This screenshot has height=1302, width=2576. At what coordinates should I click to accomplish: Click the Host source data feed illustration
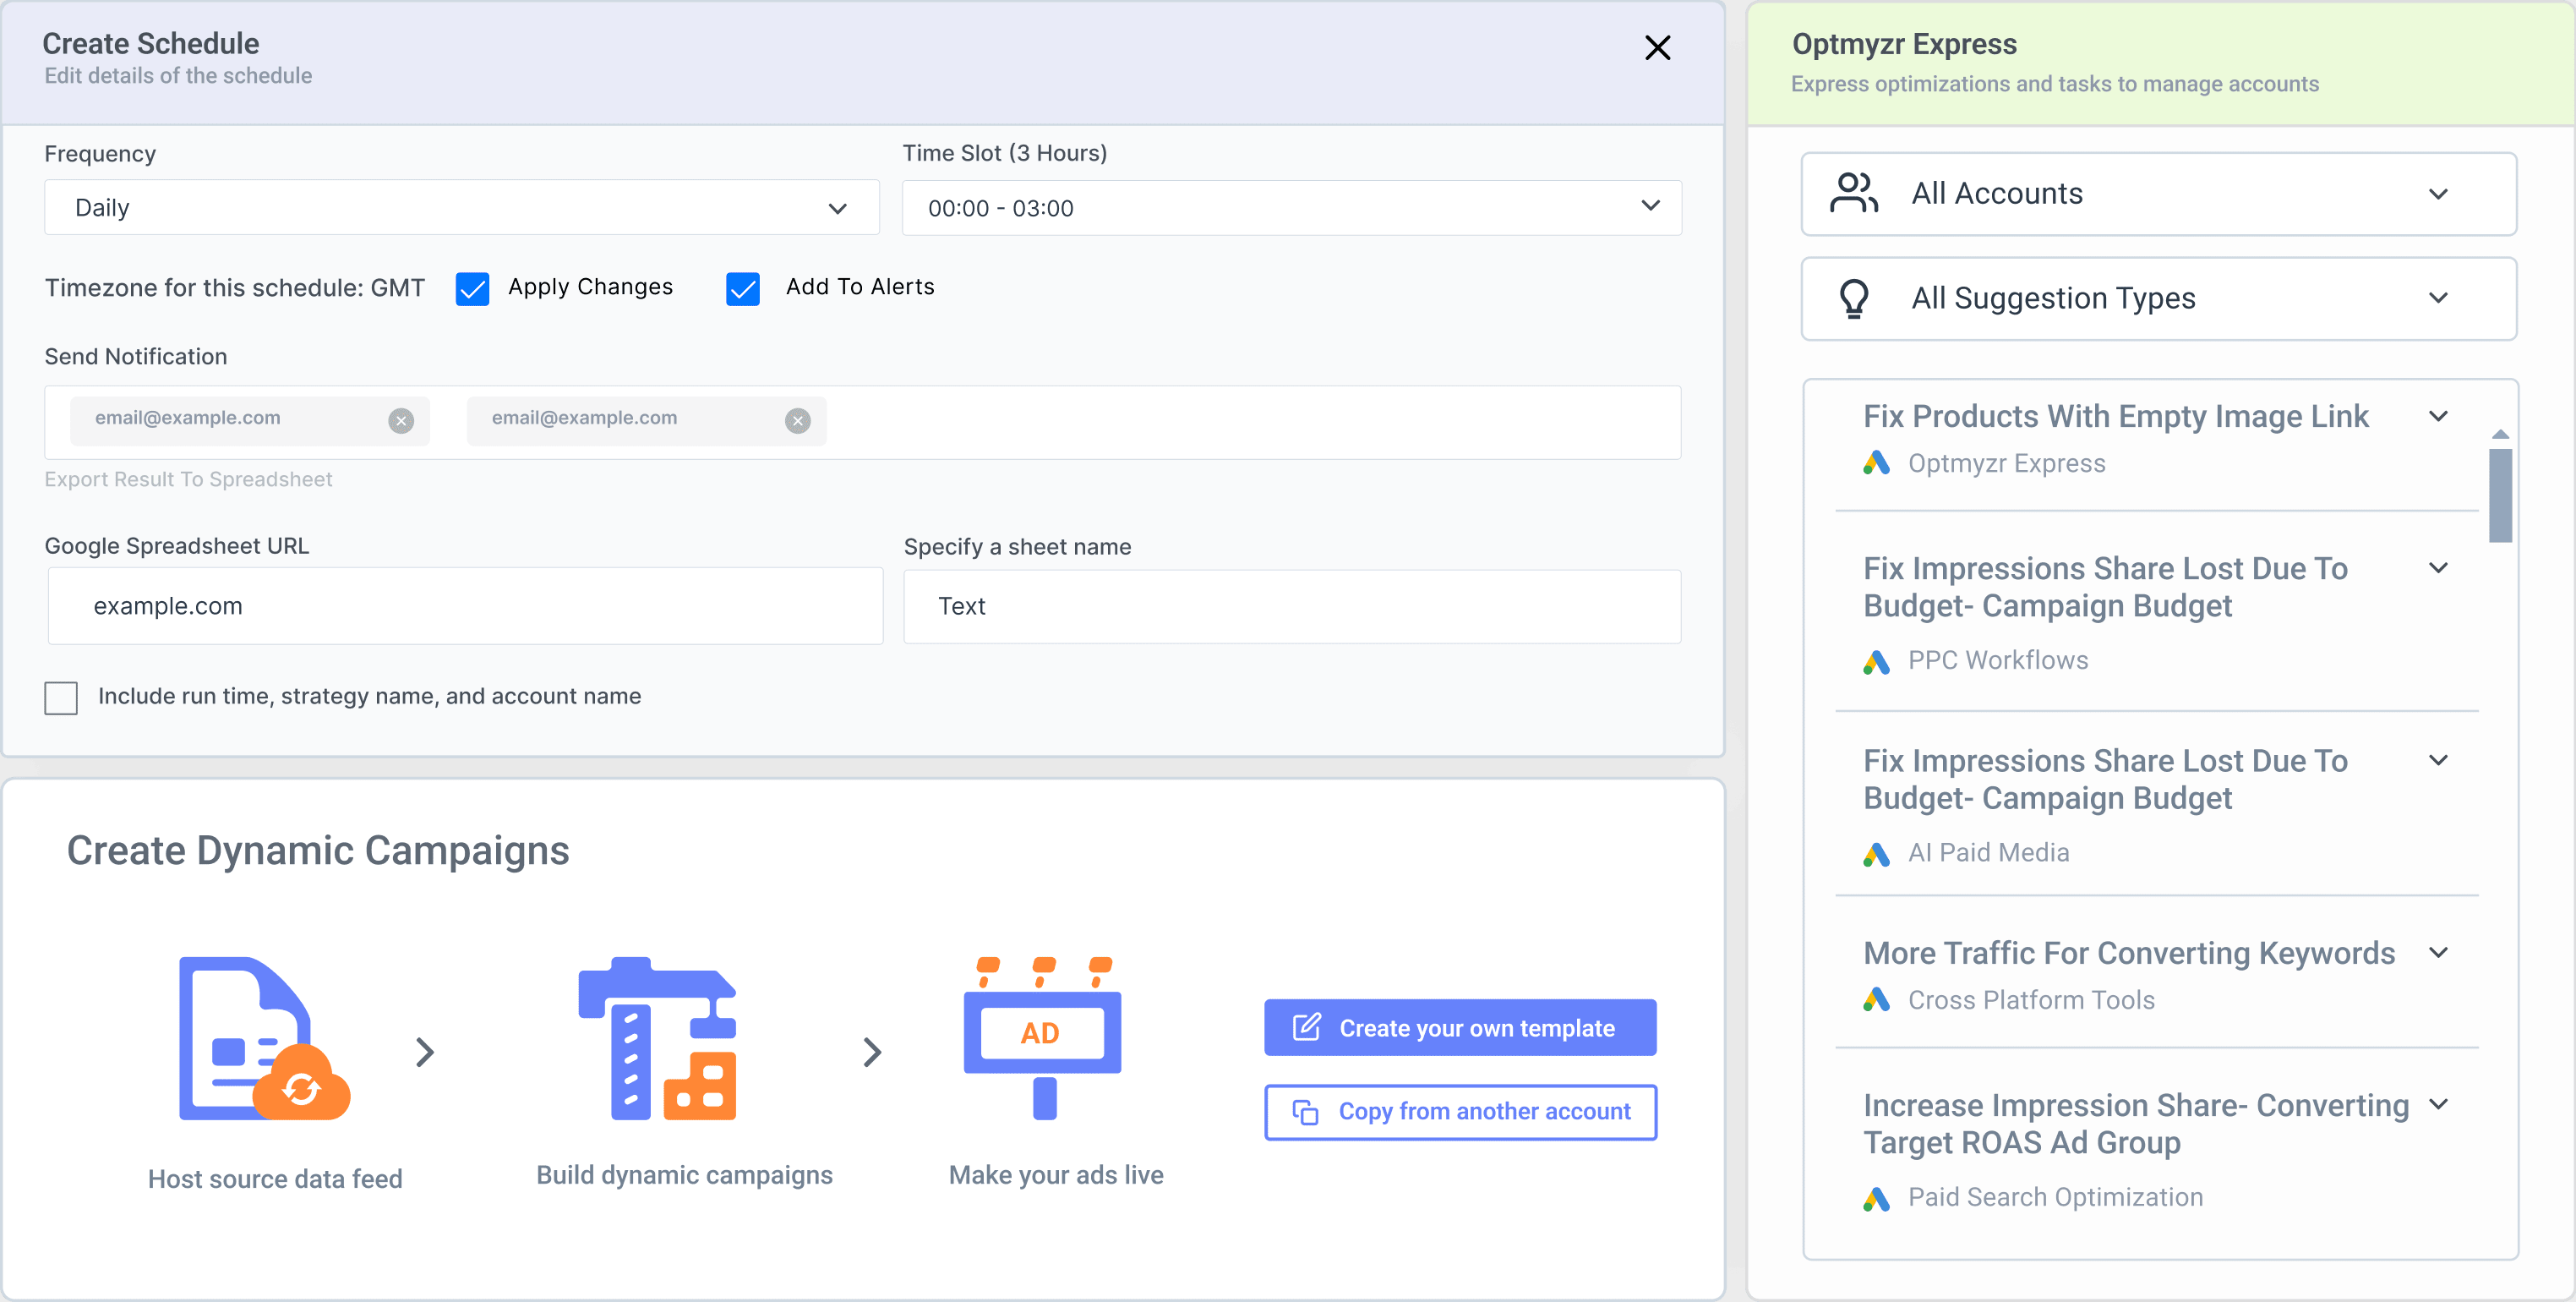click(x=265, y=1038)
